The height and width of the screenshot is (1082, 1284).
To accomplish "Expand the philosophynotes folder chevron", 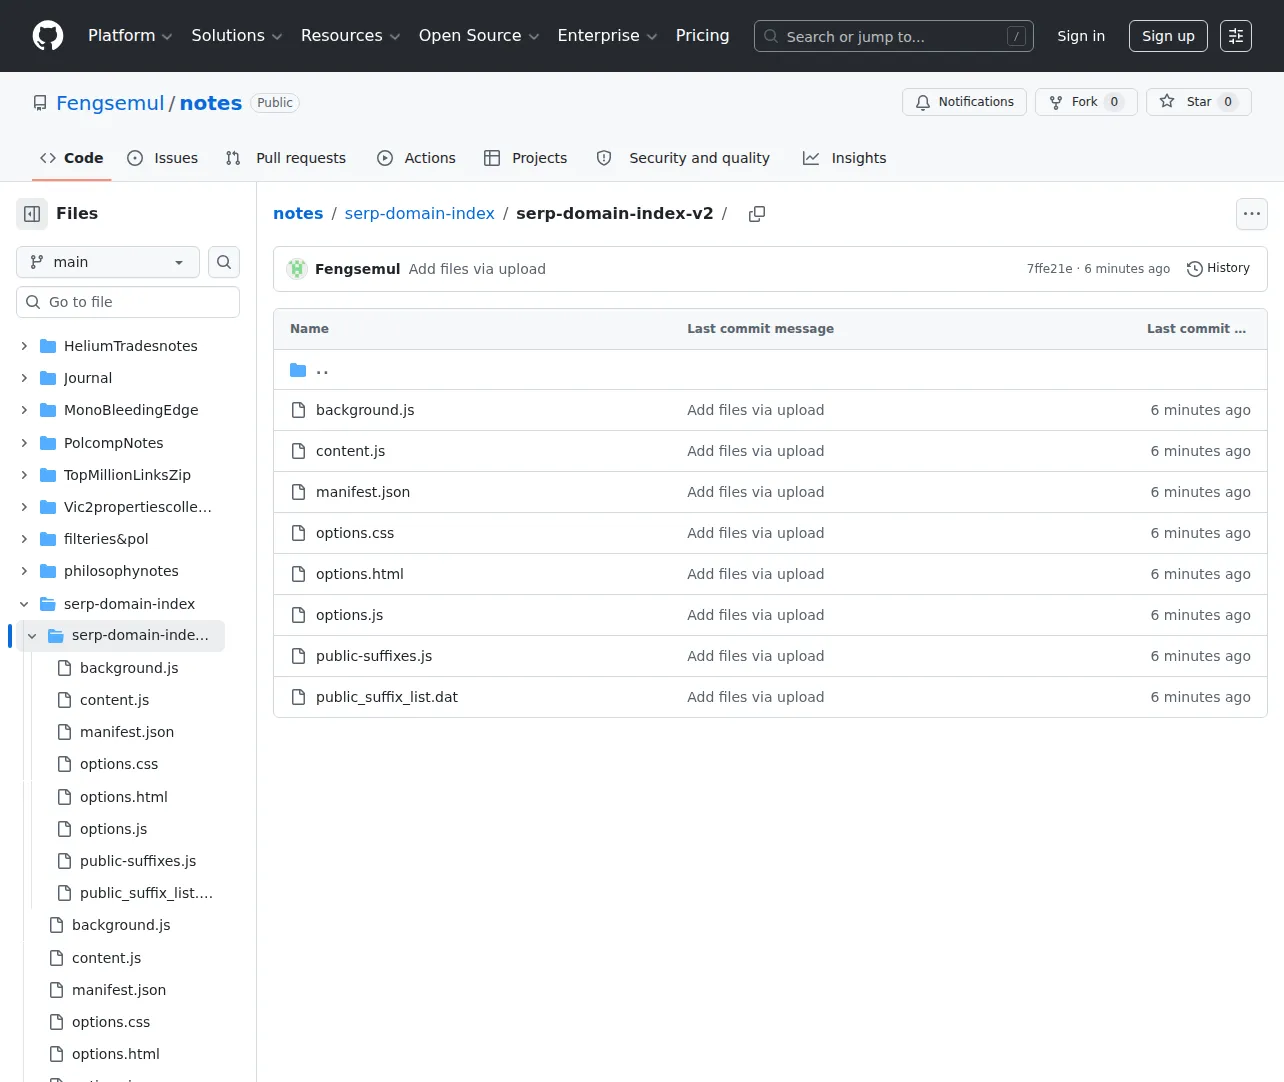I will tap(24, 571).
